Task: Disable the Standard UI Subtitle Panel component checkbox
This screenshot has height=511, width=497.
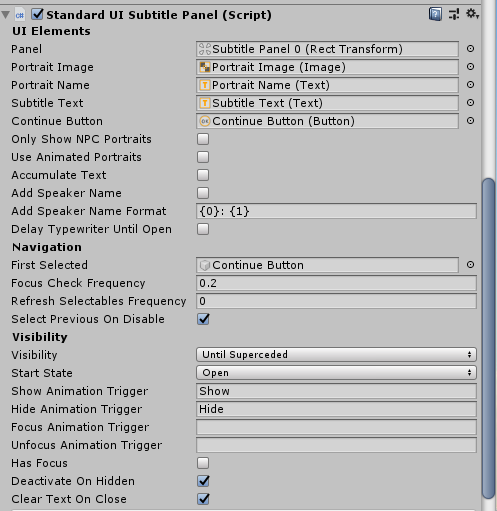Action: [x=37, y=14]
